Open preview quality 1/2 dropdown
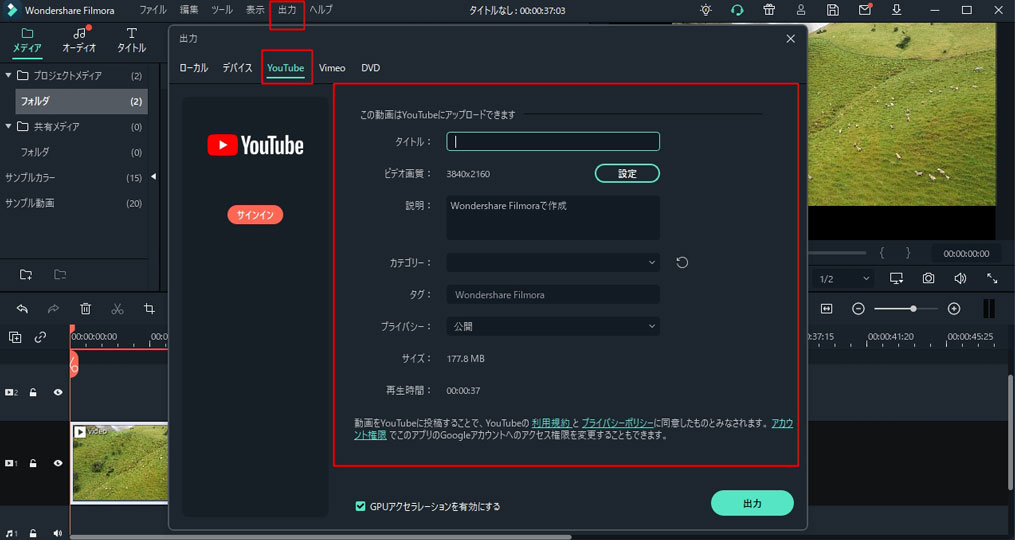The height and width of the screenshot is (540, 1015). coord(843,278)
